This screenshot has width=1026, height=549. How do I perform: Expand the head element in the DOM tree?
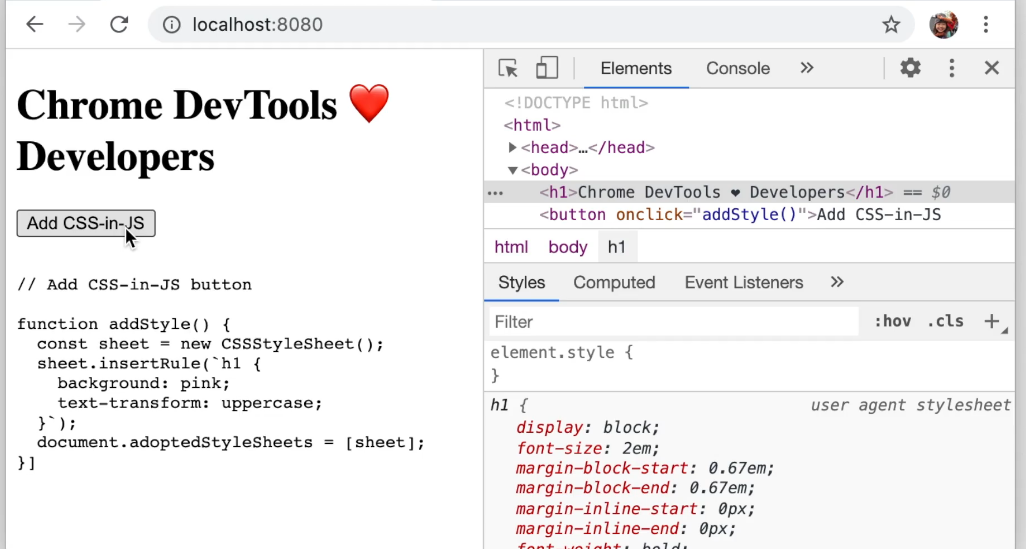(513, 148)
